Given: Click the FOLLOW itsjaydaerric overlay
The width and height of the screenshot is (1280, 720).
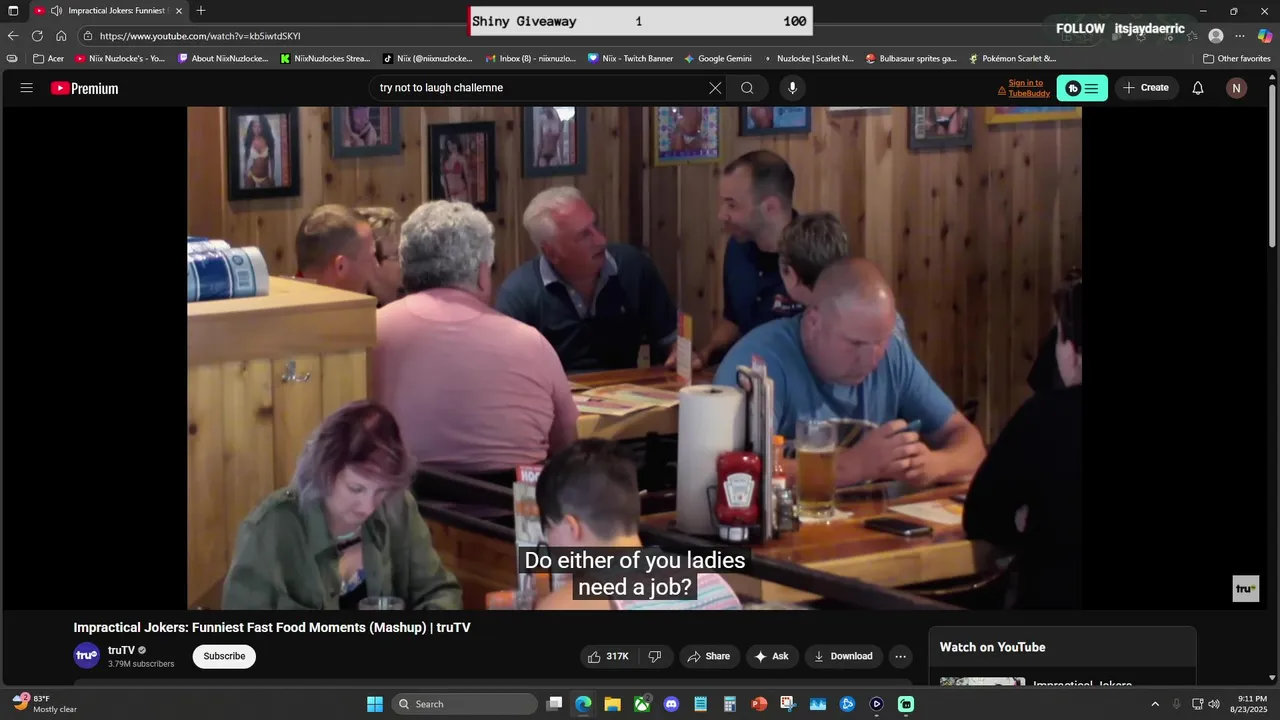Looking at the screenshot, I should coord(1120,29).
